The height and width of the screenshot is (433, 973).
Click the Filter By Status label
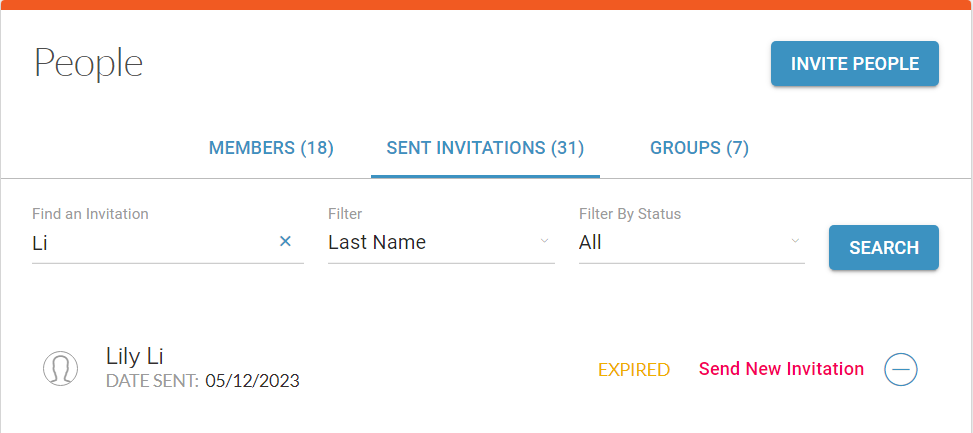630,214
